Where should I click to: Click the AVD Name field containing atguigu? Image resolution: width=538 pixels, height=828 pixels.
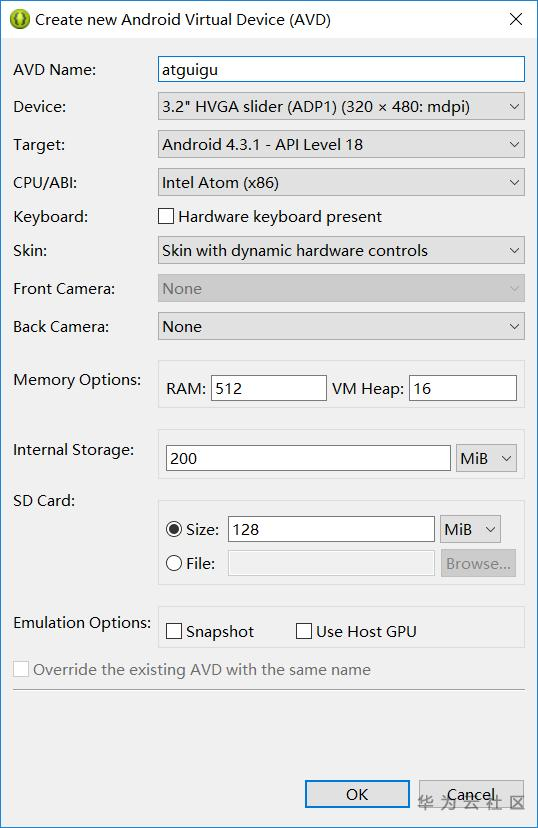point(341,69)
